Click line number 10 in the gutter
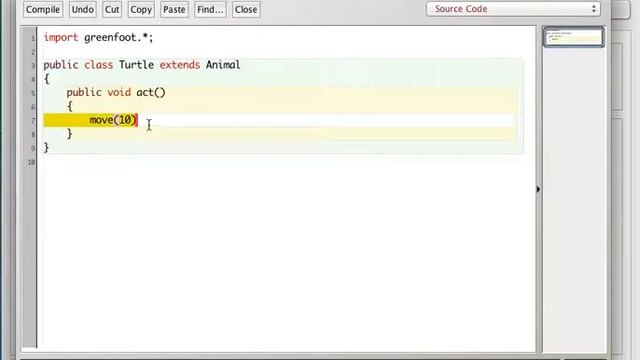Viewport: 640px width, 360px height. (x=31, y=162)
